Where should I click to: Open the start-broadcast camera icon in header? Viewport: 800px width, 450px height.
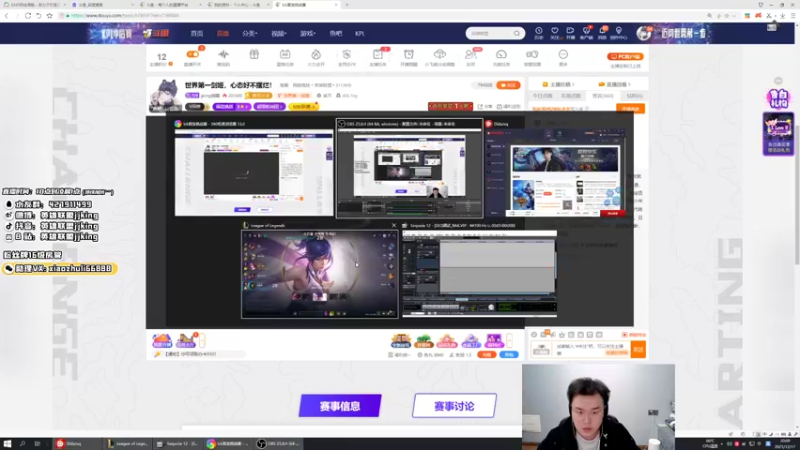[x=570, y=33]
